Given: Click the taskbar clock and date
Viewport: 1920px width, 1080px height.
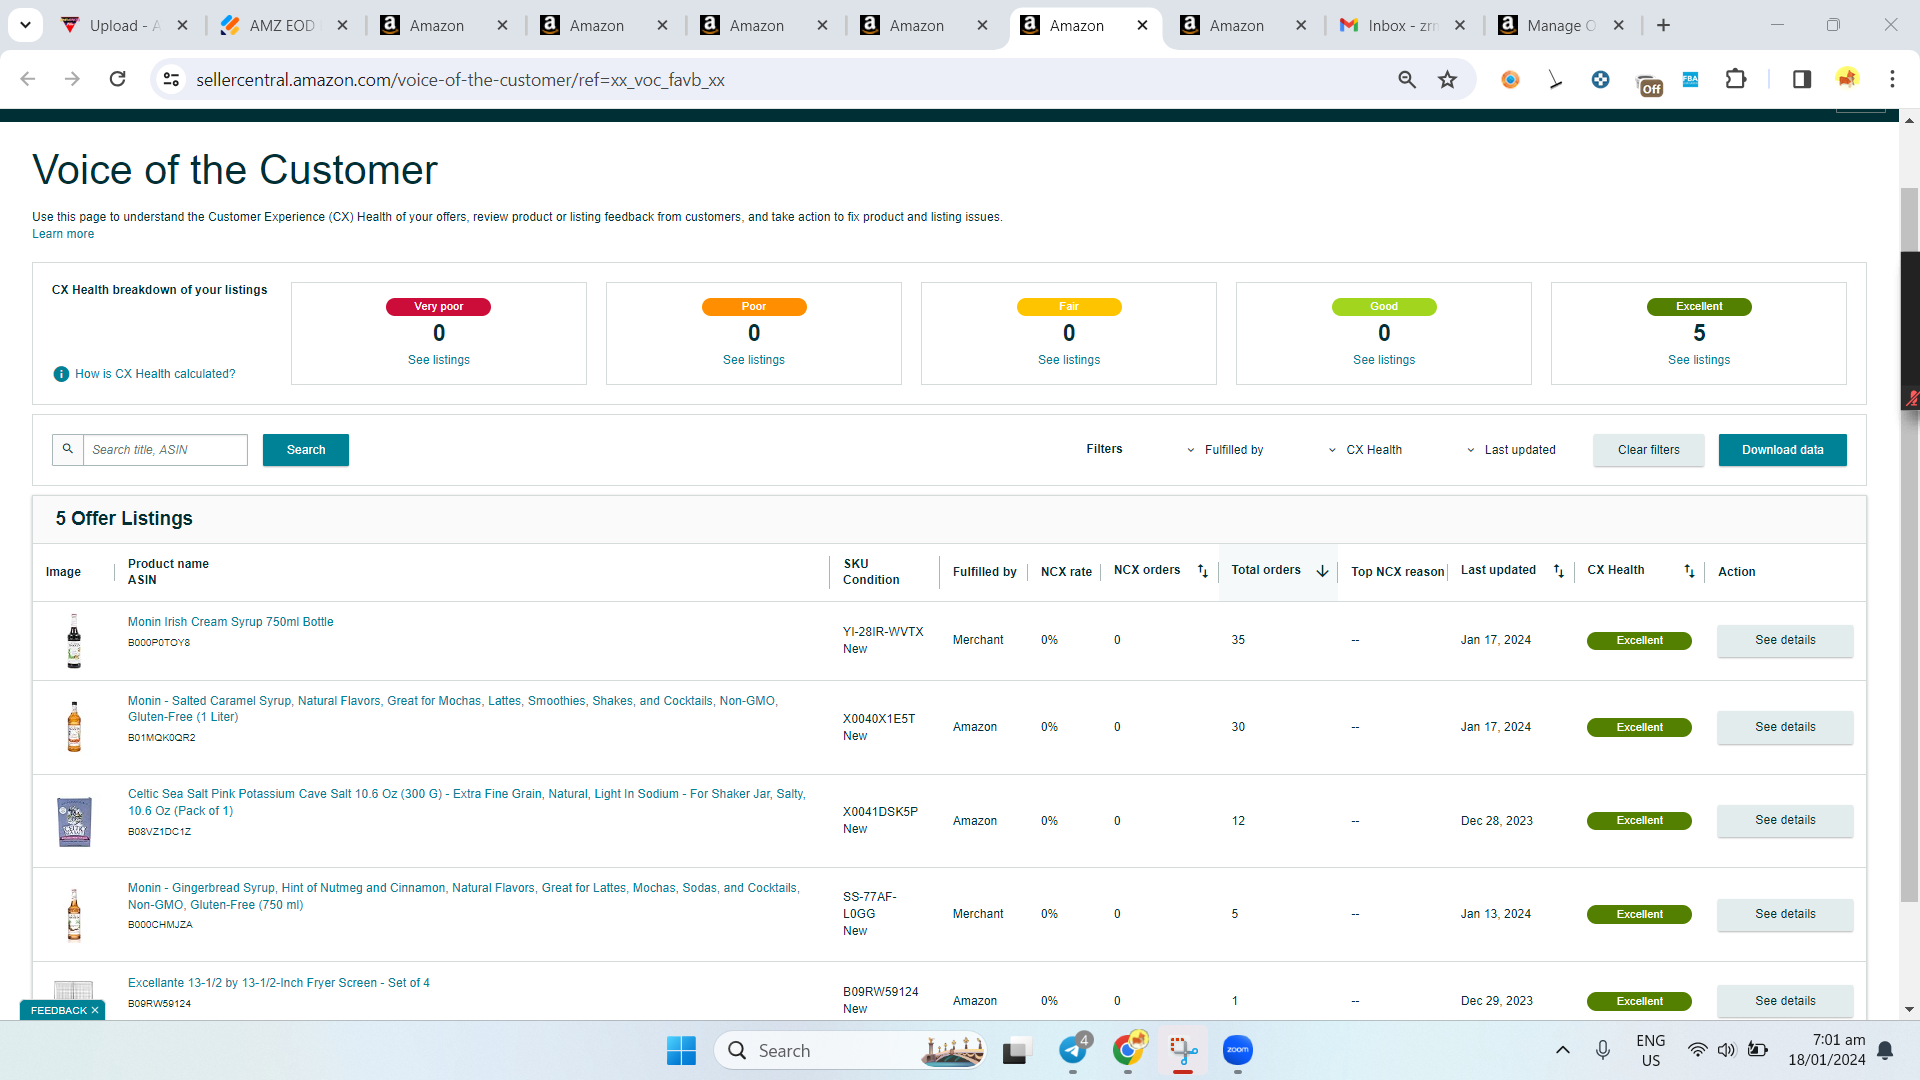Looking at the screenshot, I should pos(1827,1050).
